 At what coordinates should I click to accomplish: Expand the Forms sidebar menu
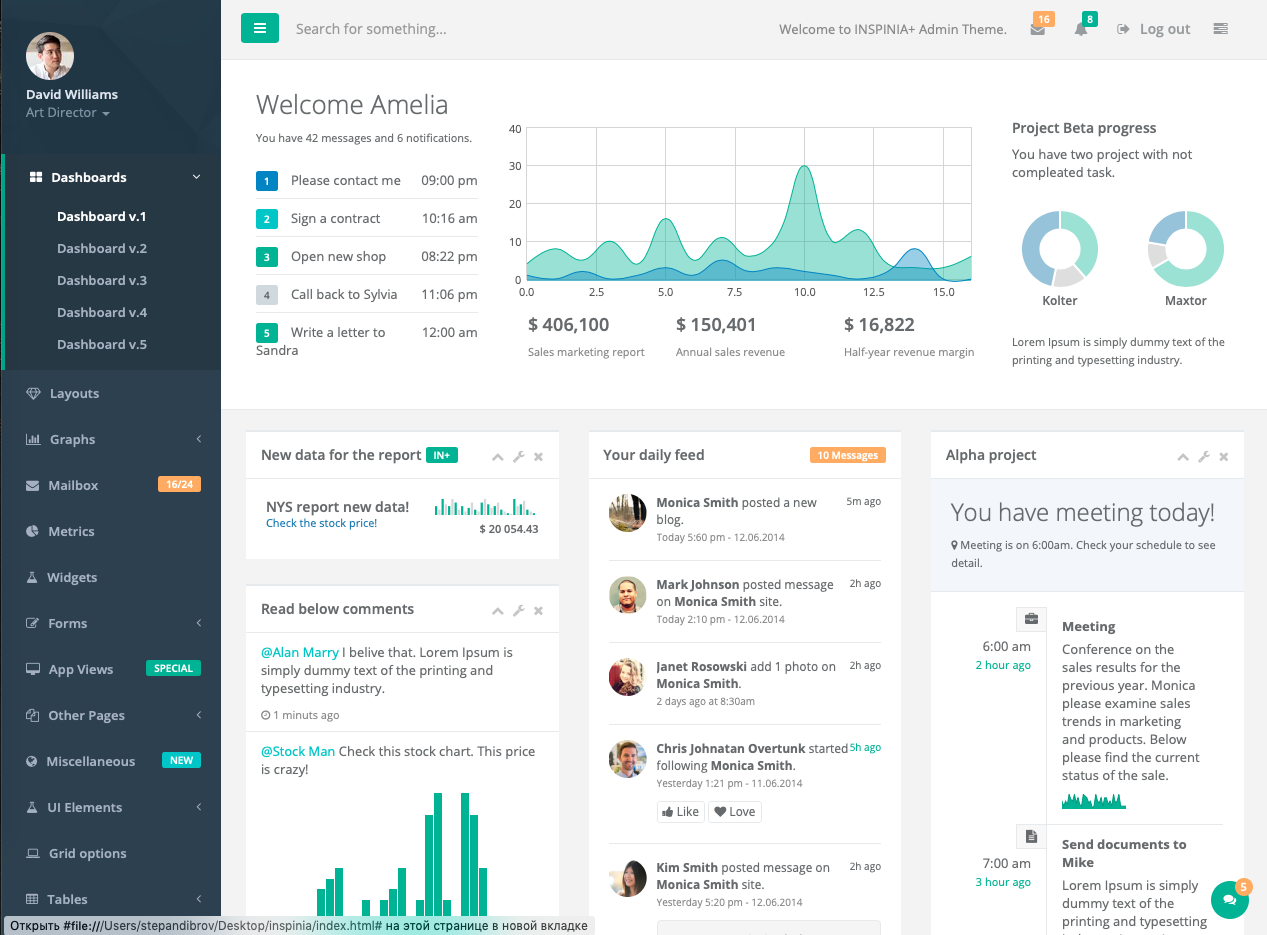click(110, 623)
